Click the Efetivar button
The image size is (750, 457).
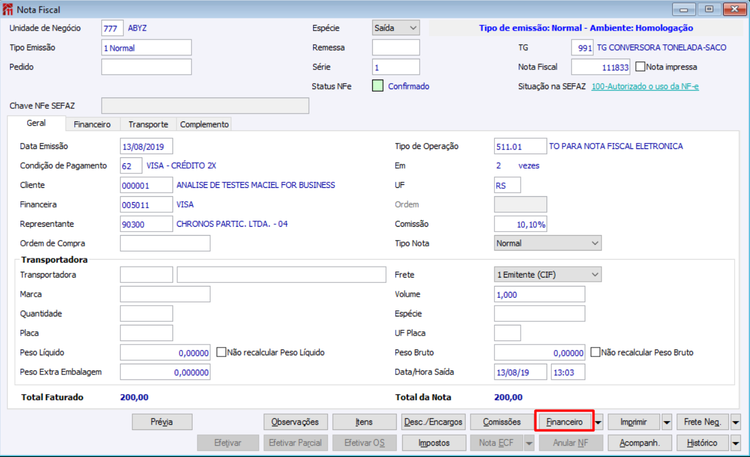point(228,443)
